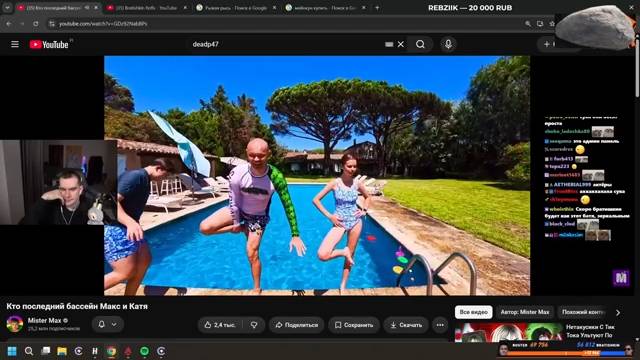Click the video title 'Кто последний бассейн Макс и Катя'

pyautogui.click(x=77, y=306)
